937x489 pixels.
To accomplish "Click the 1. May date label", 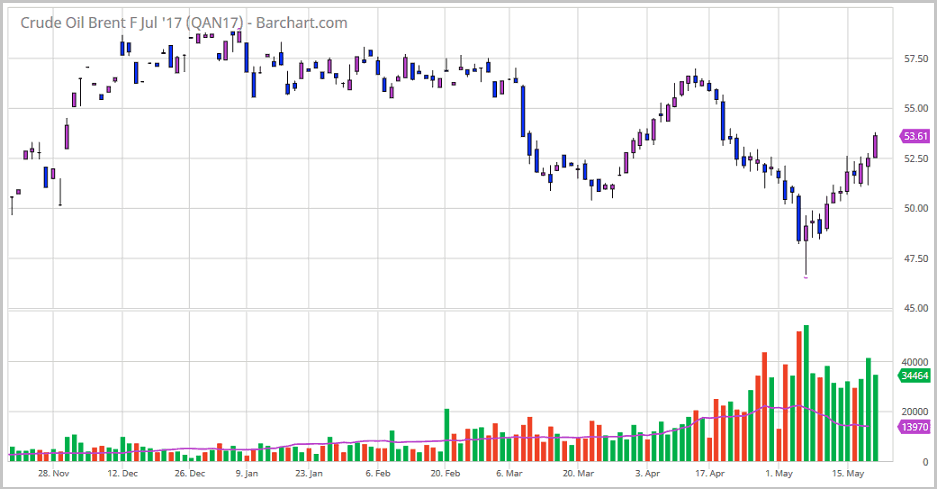I will pyautogui.click(x=779, y=473).
